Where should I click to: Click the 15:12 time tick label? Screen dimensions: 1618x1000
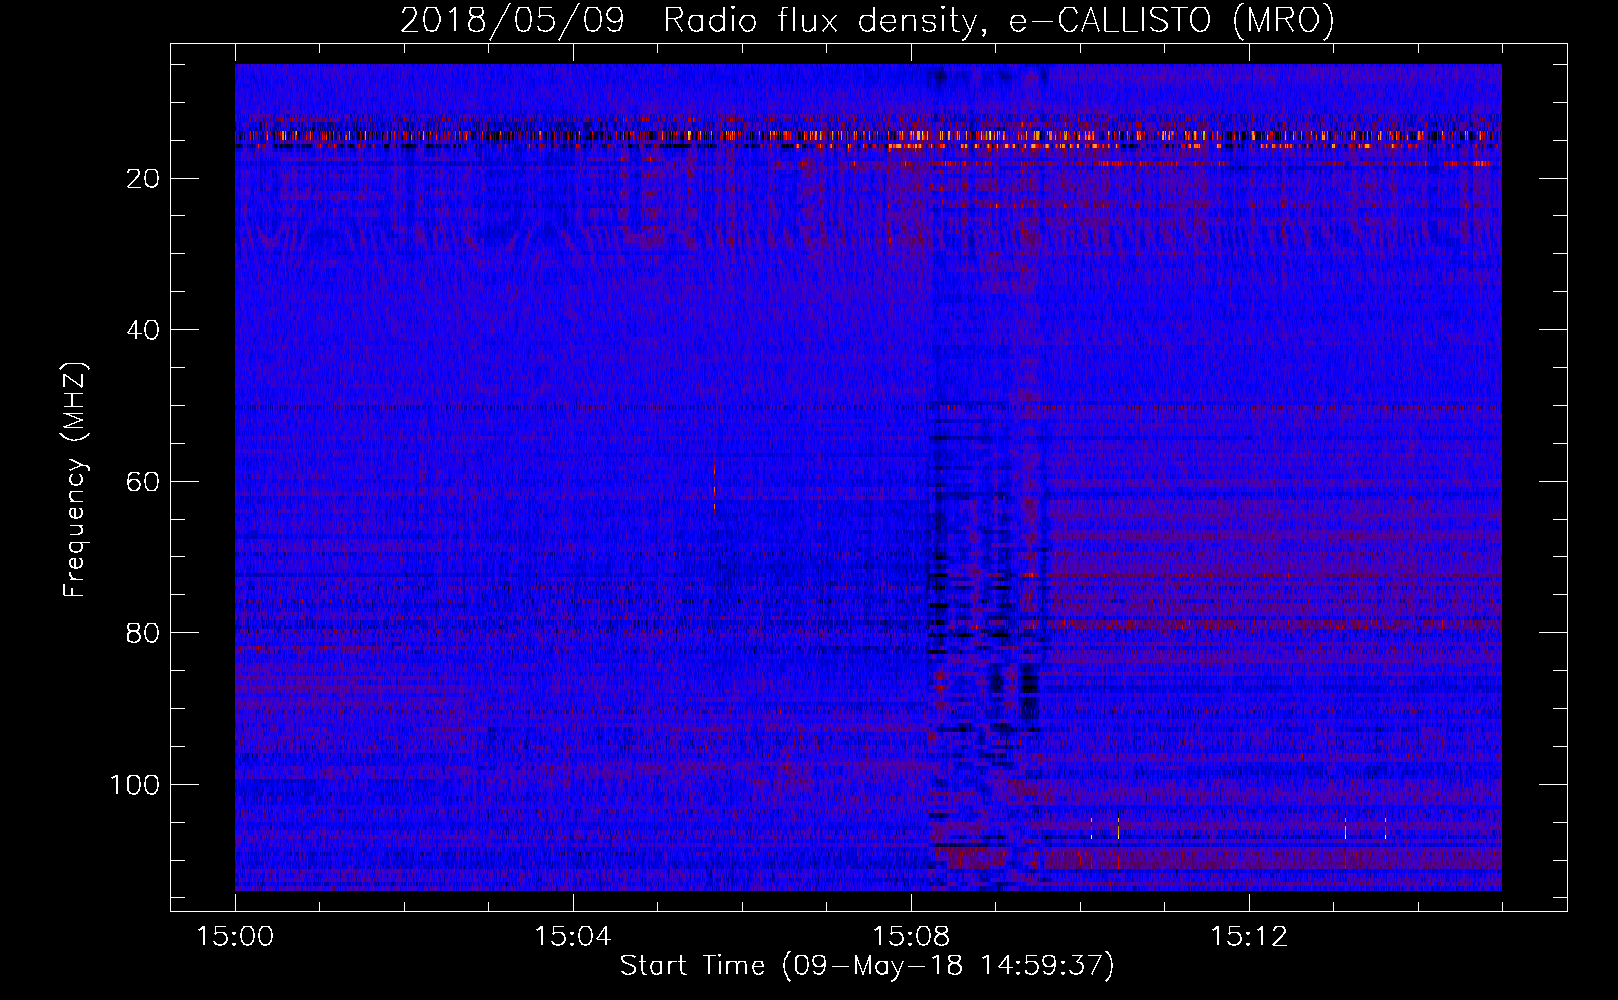(x=1248, y=937)
